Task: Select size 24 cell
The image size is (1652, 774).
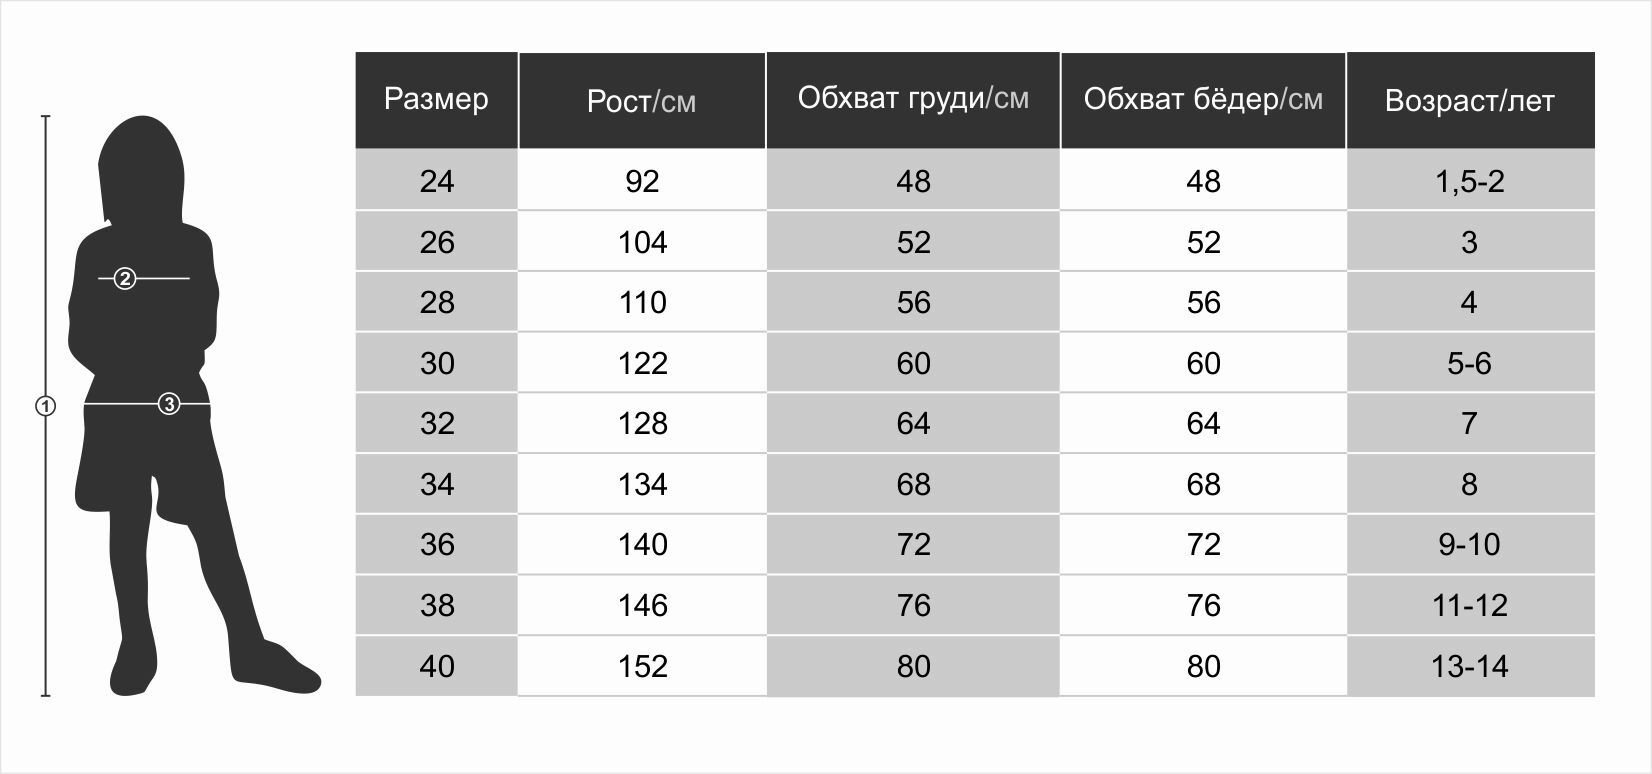Action: tap(437, 181)
